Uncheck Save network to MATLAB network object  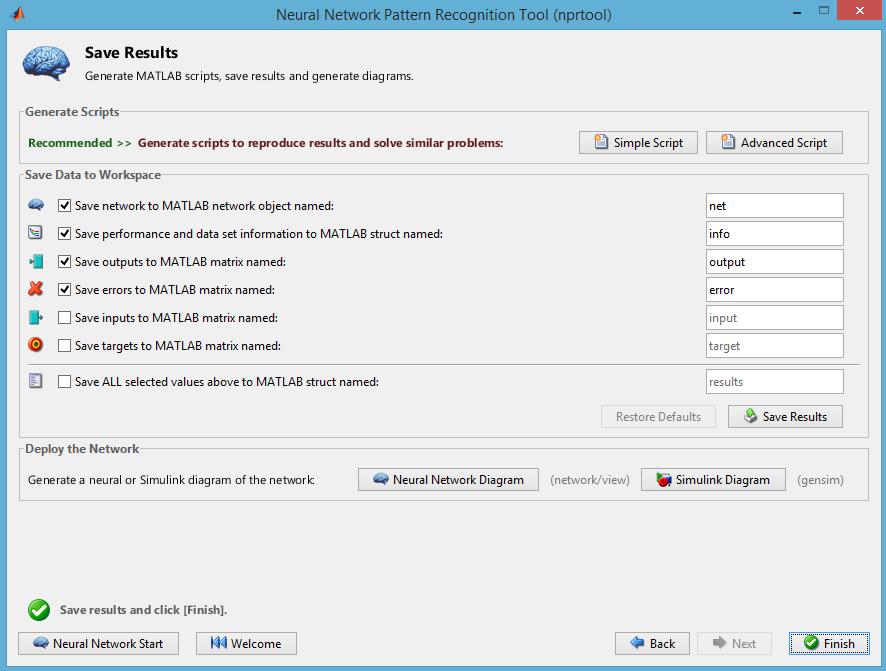point(64,206)
